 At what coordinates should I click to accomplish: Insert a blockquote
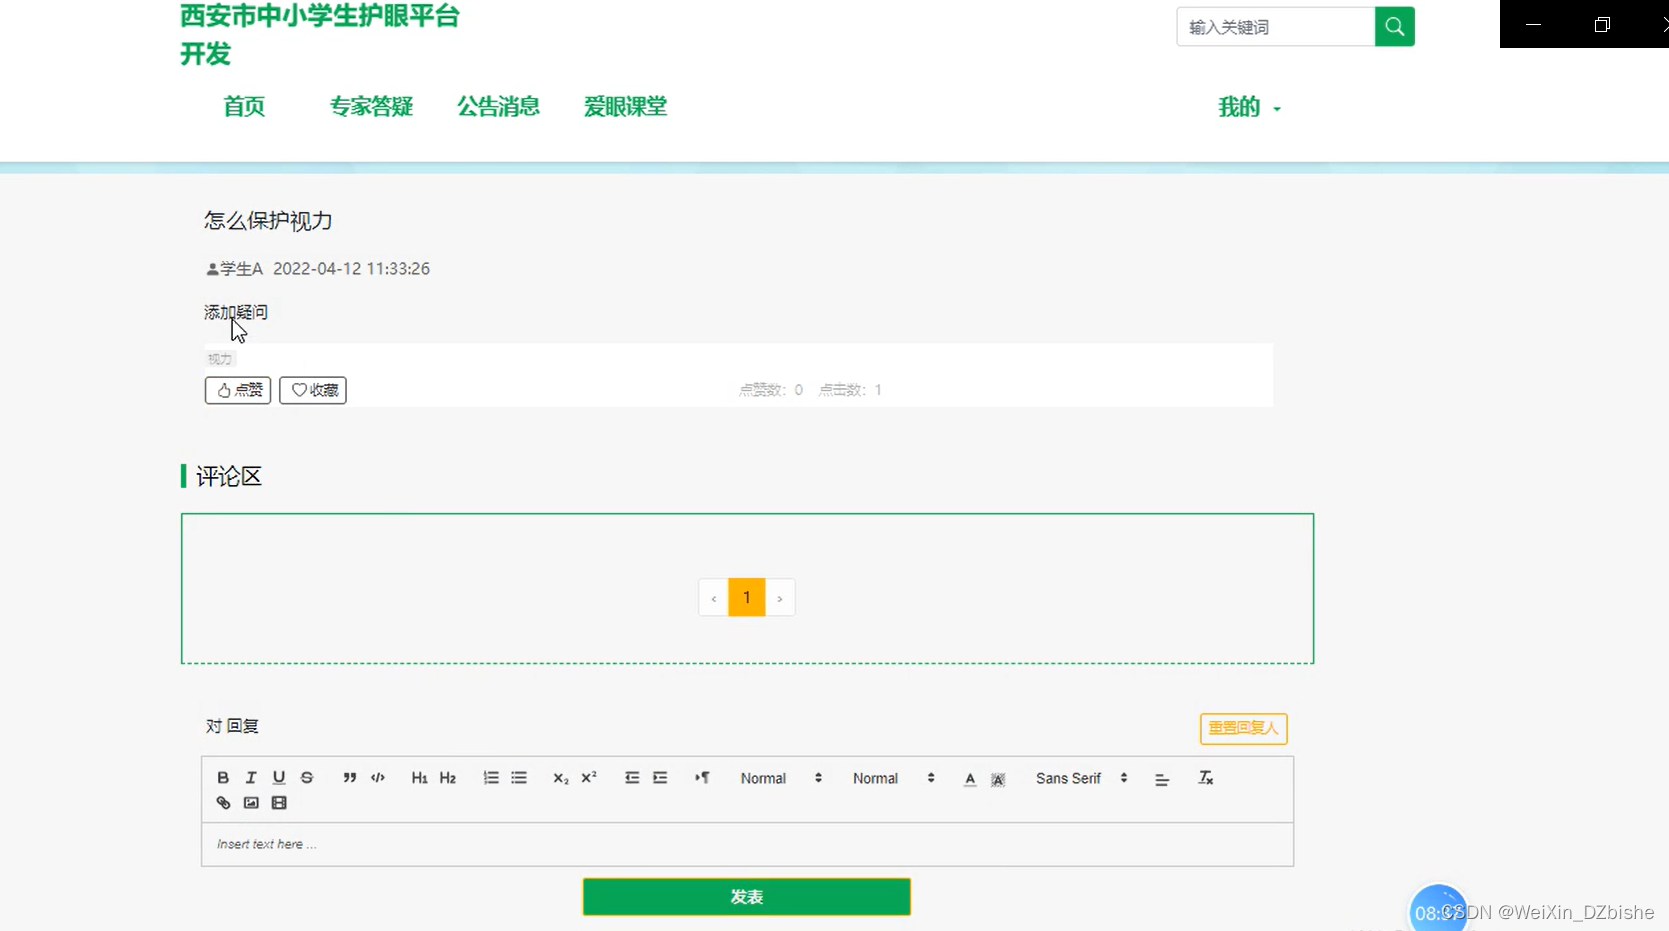(349, 778)
